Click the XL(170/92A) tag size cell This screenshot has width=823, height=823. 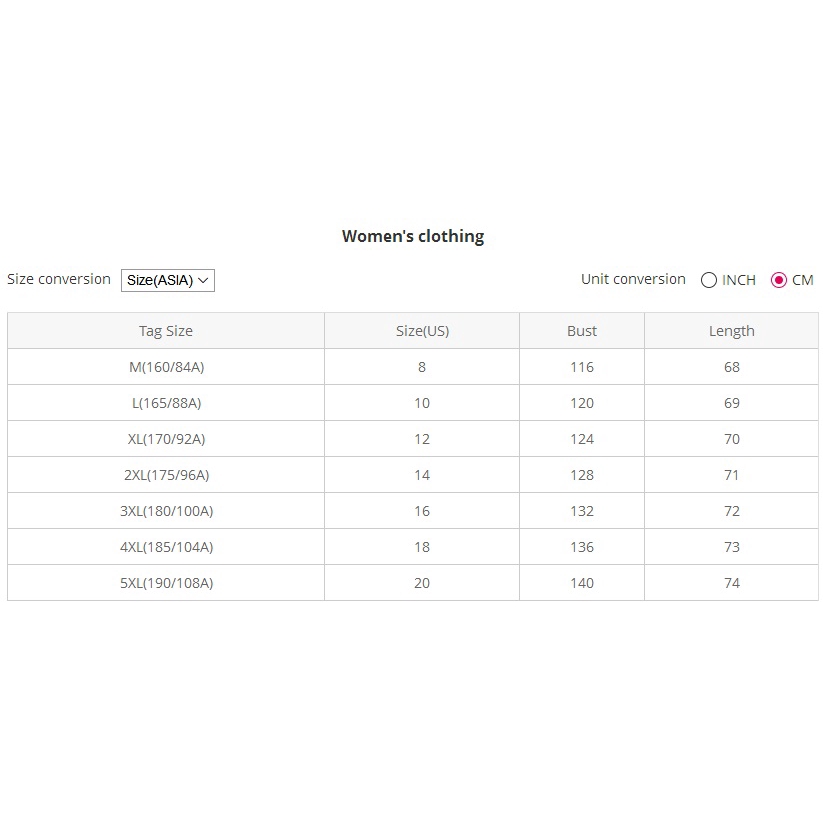click(x=166, y=439)
